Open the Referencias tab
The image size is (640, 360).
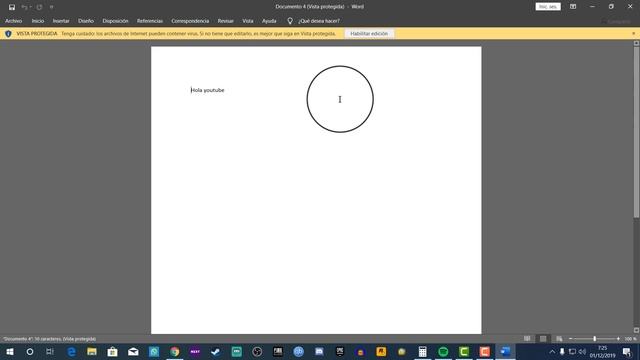[x=150, y=21]
